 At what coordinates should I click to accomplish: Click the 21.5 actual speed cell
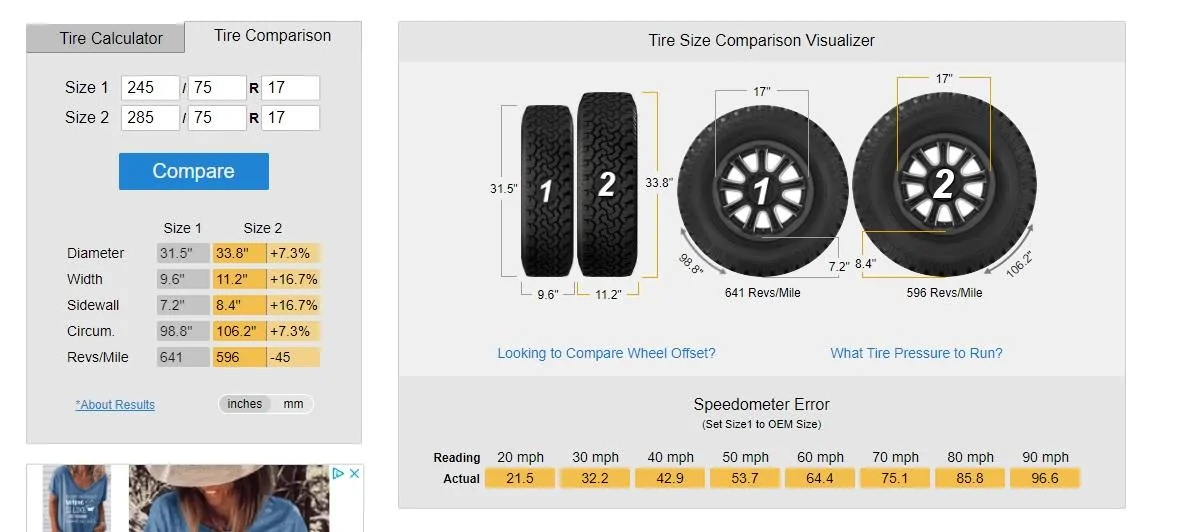coord(520,478)
